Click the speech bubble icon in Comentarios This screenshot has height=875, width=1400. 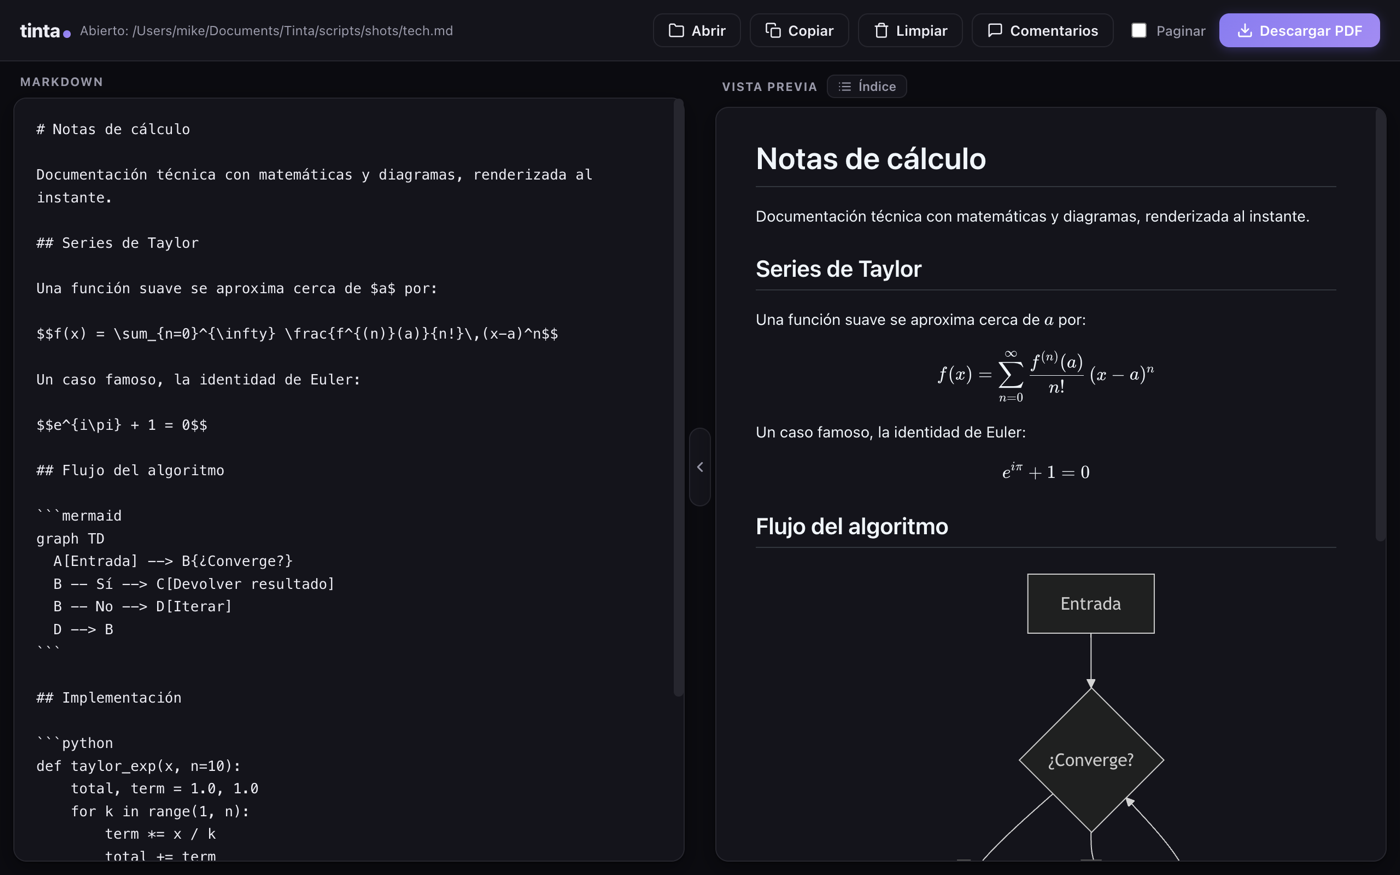(995, 30)
